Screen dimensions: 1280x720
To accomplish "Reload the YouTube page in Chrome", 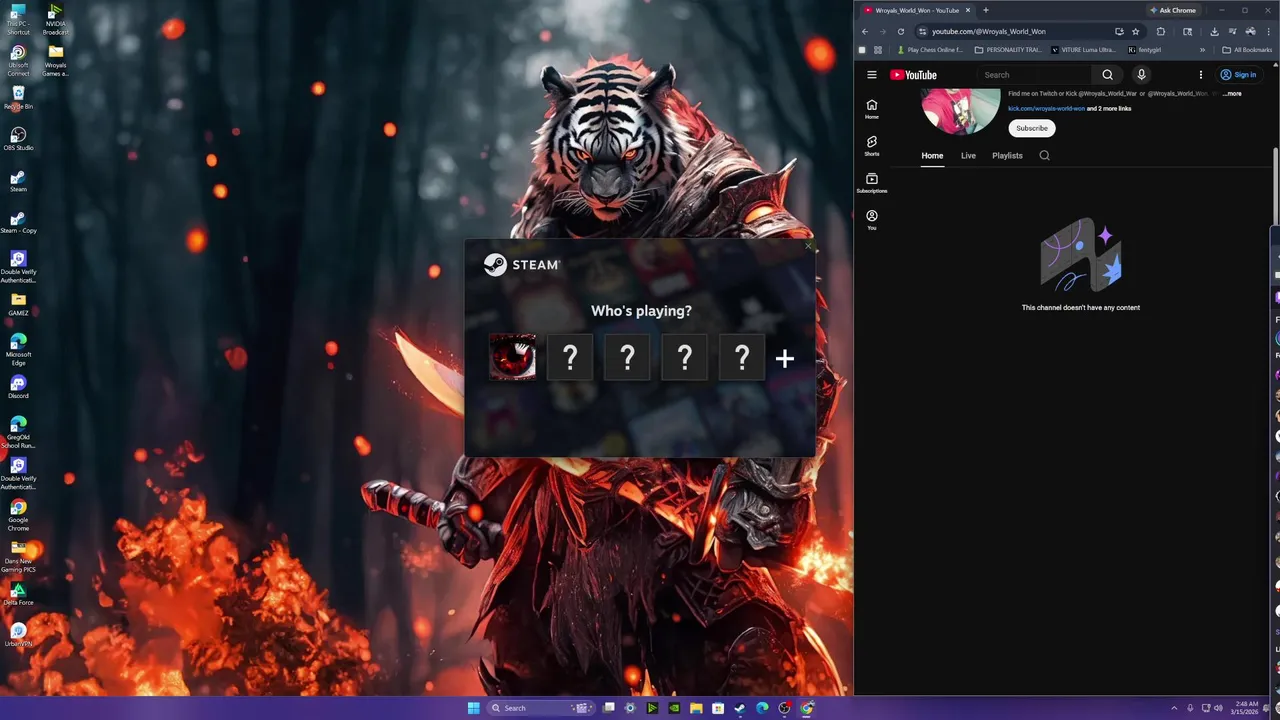I will (901, 31).
